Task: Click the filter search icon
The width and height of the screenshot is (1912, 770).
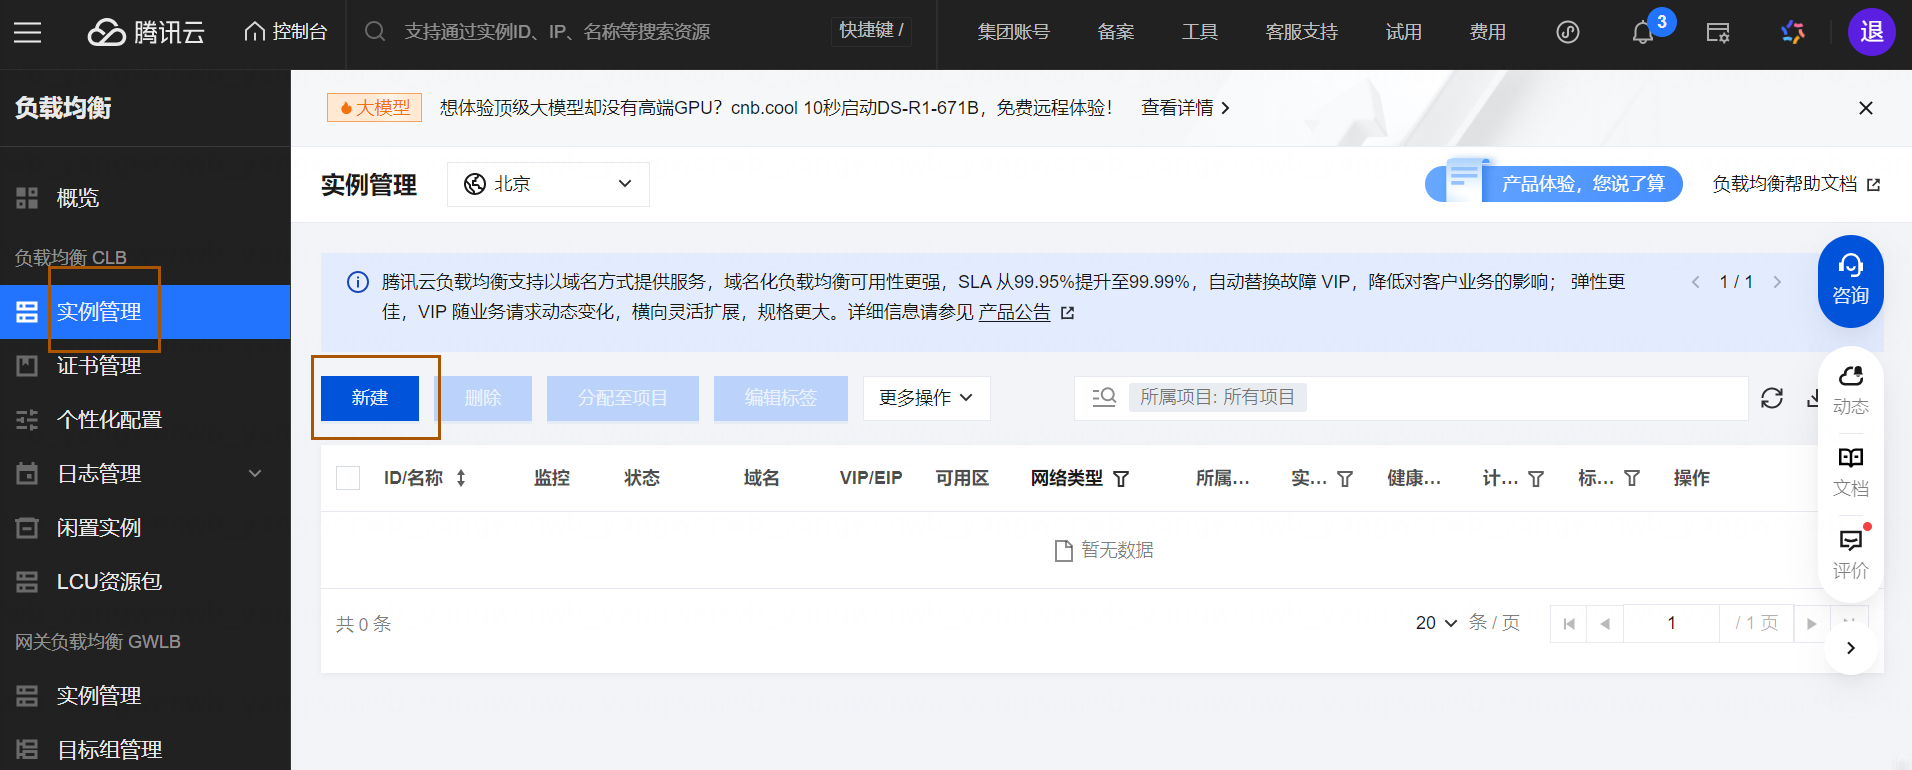Action: 1104,398
